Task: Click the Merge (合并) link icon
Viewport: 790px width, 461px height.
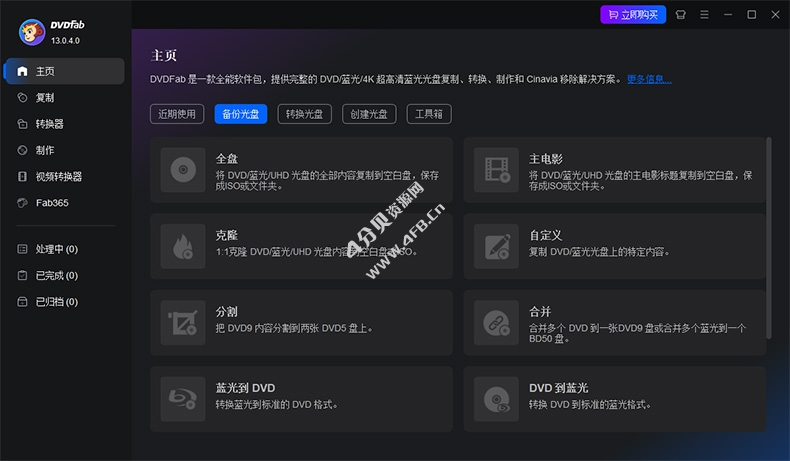Action: [x=496, y=323]
